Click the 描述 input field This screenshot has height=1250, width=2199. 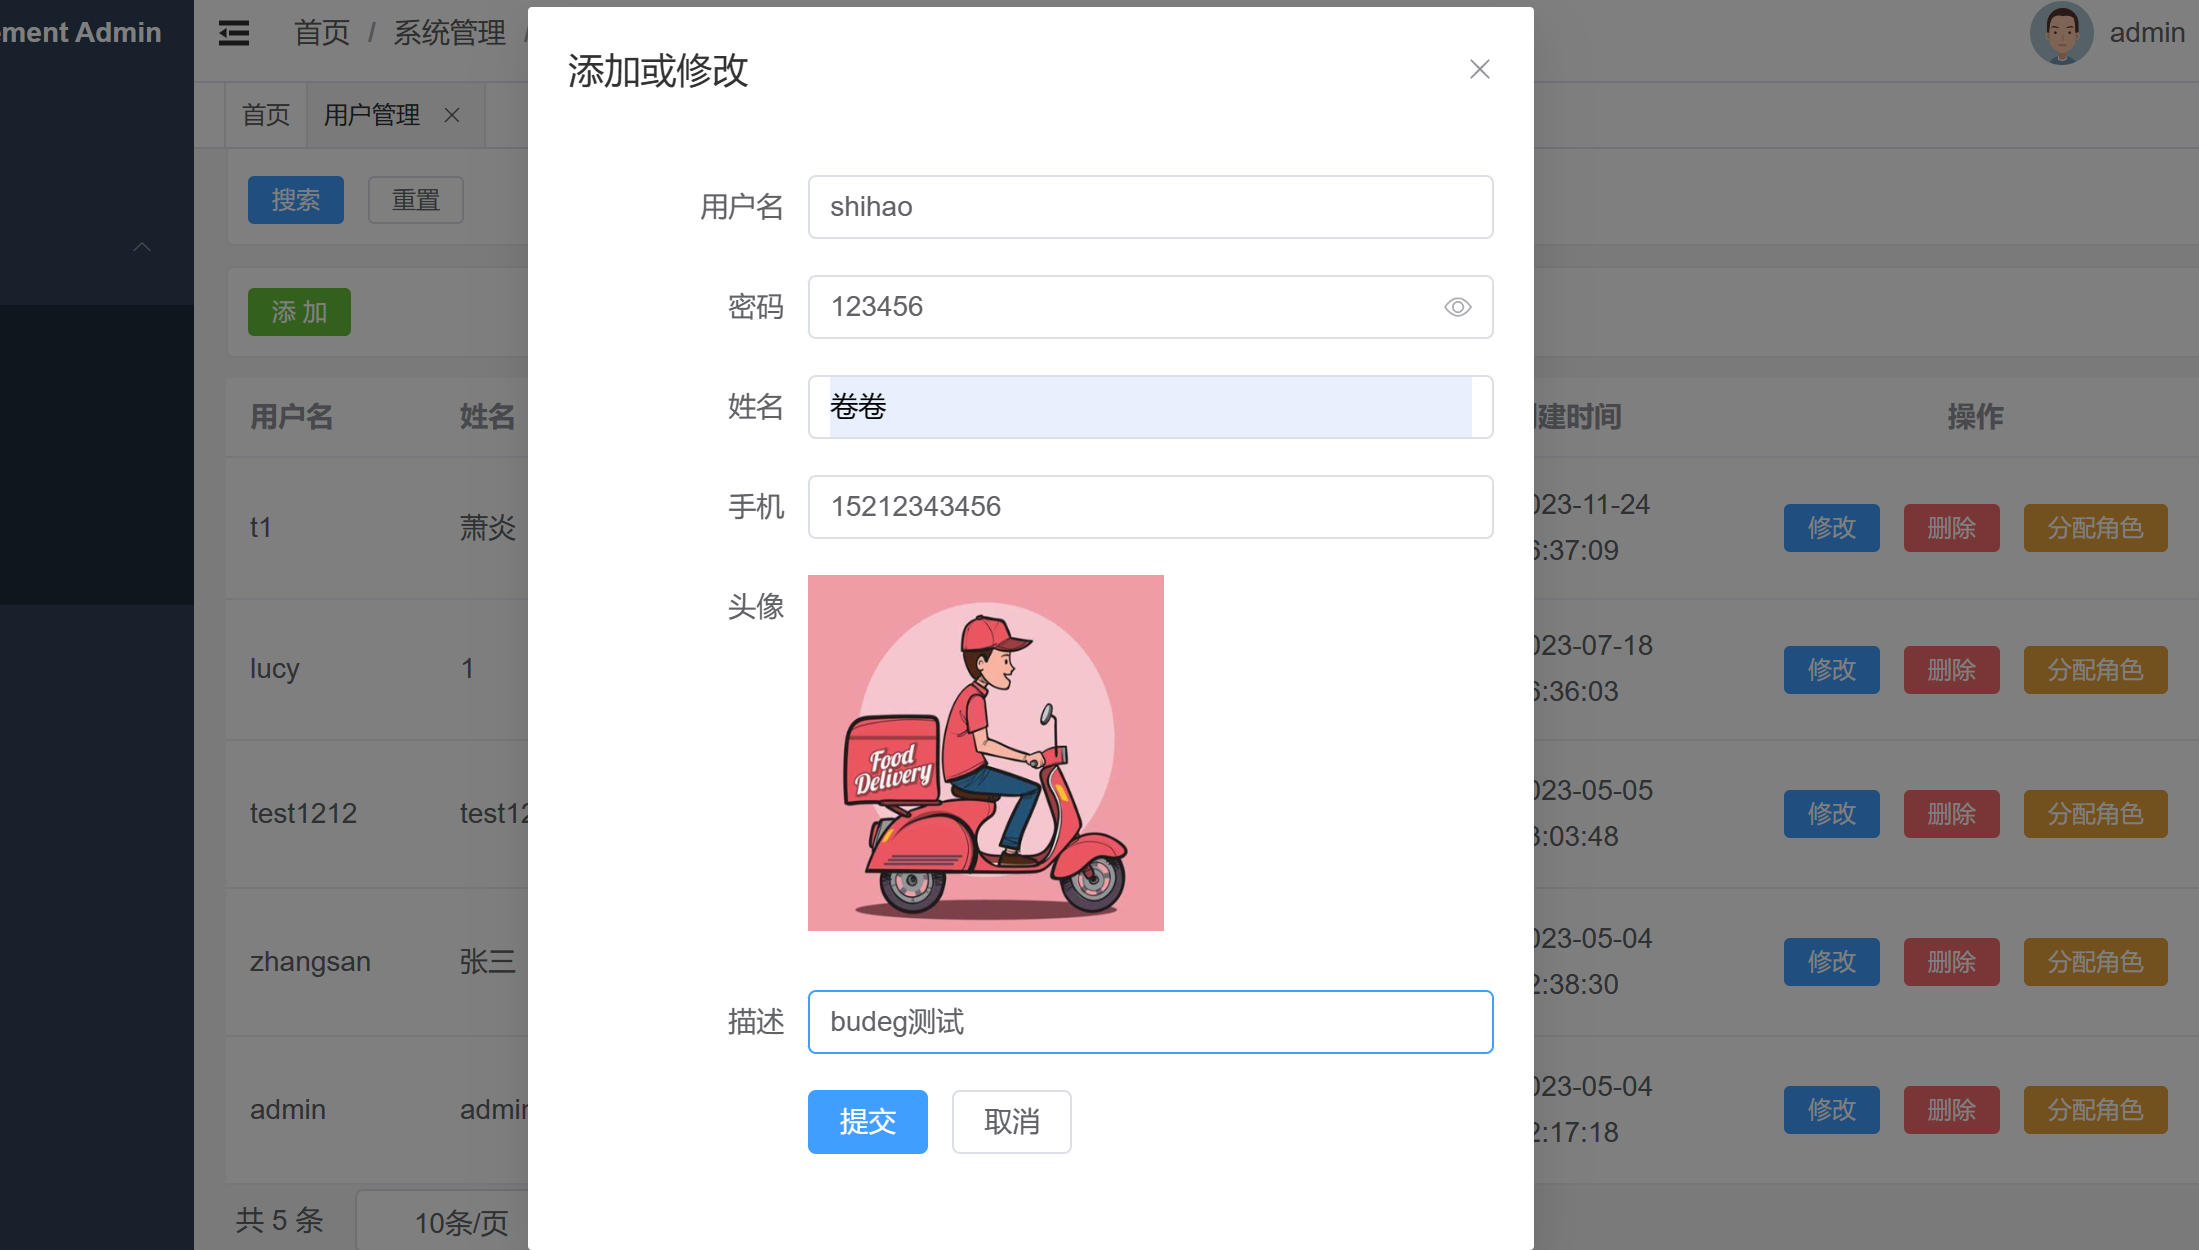tap(1150, 1022)
